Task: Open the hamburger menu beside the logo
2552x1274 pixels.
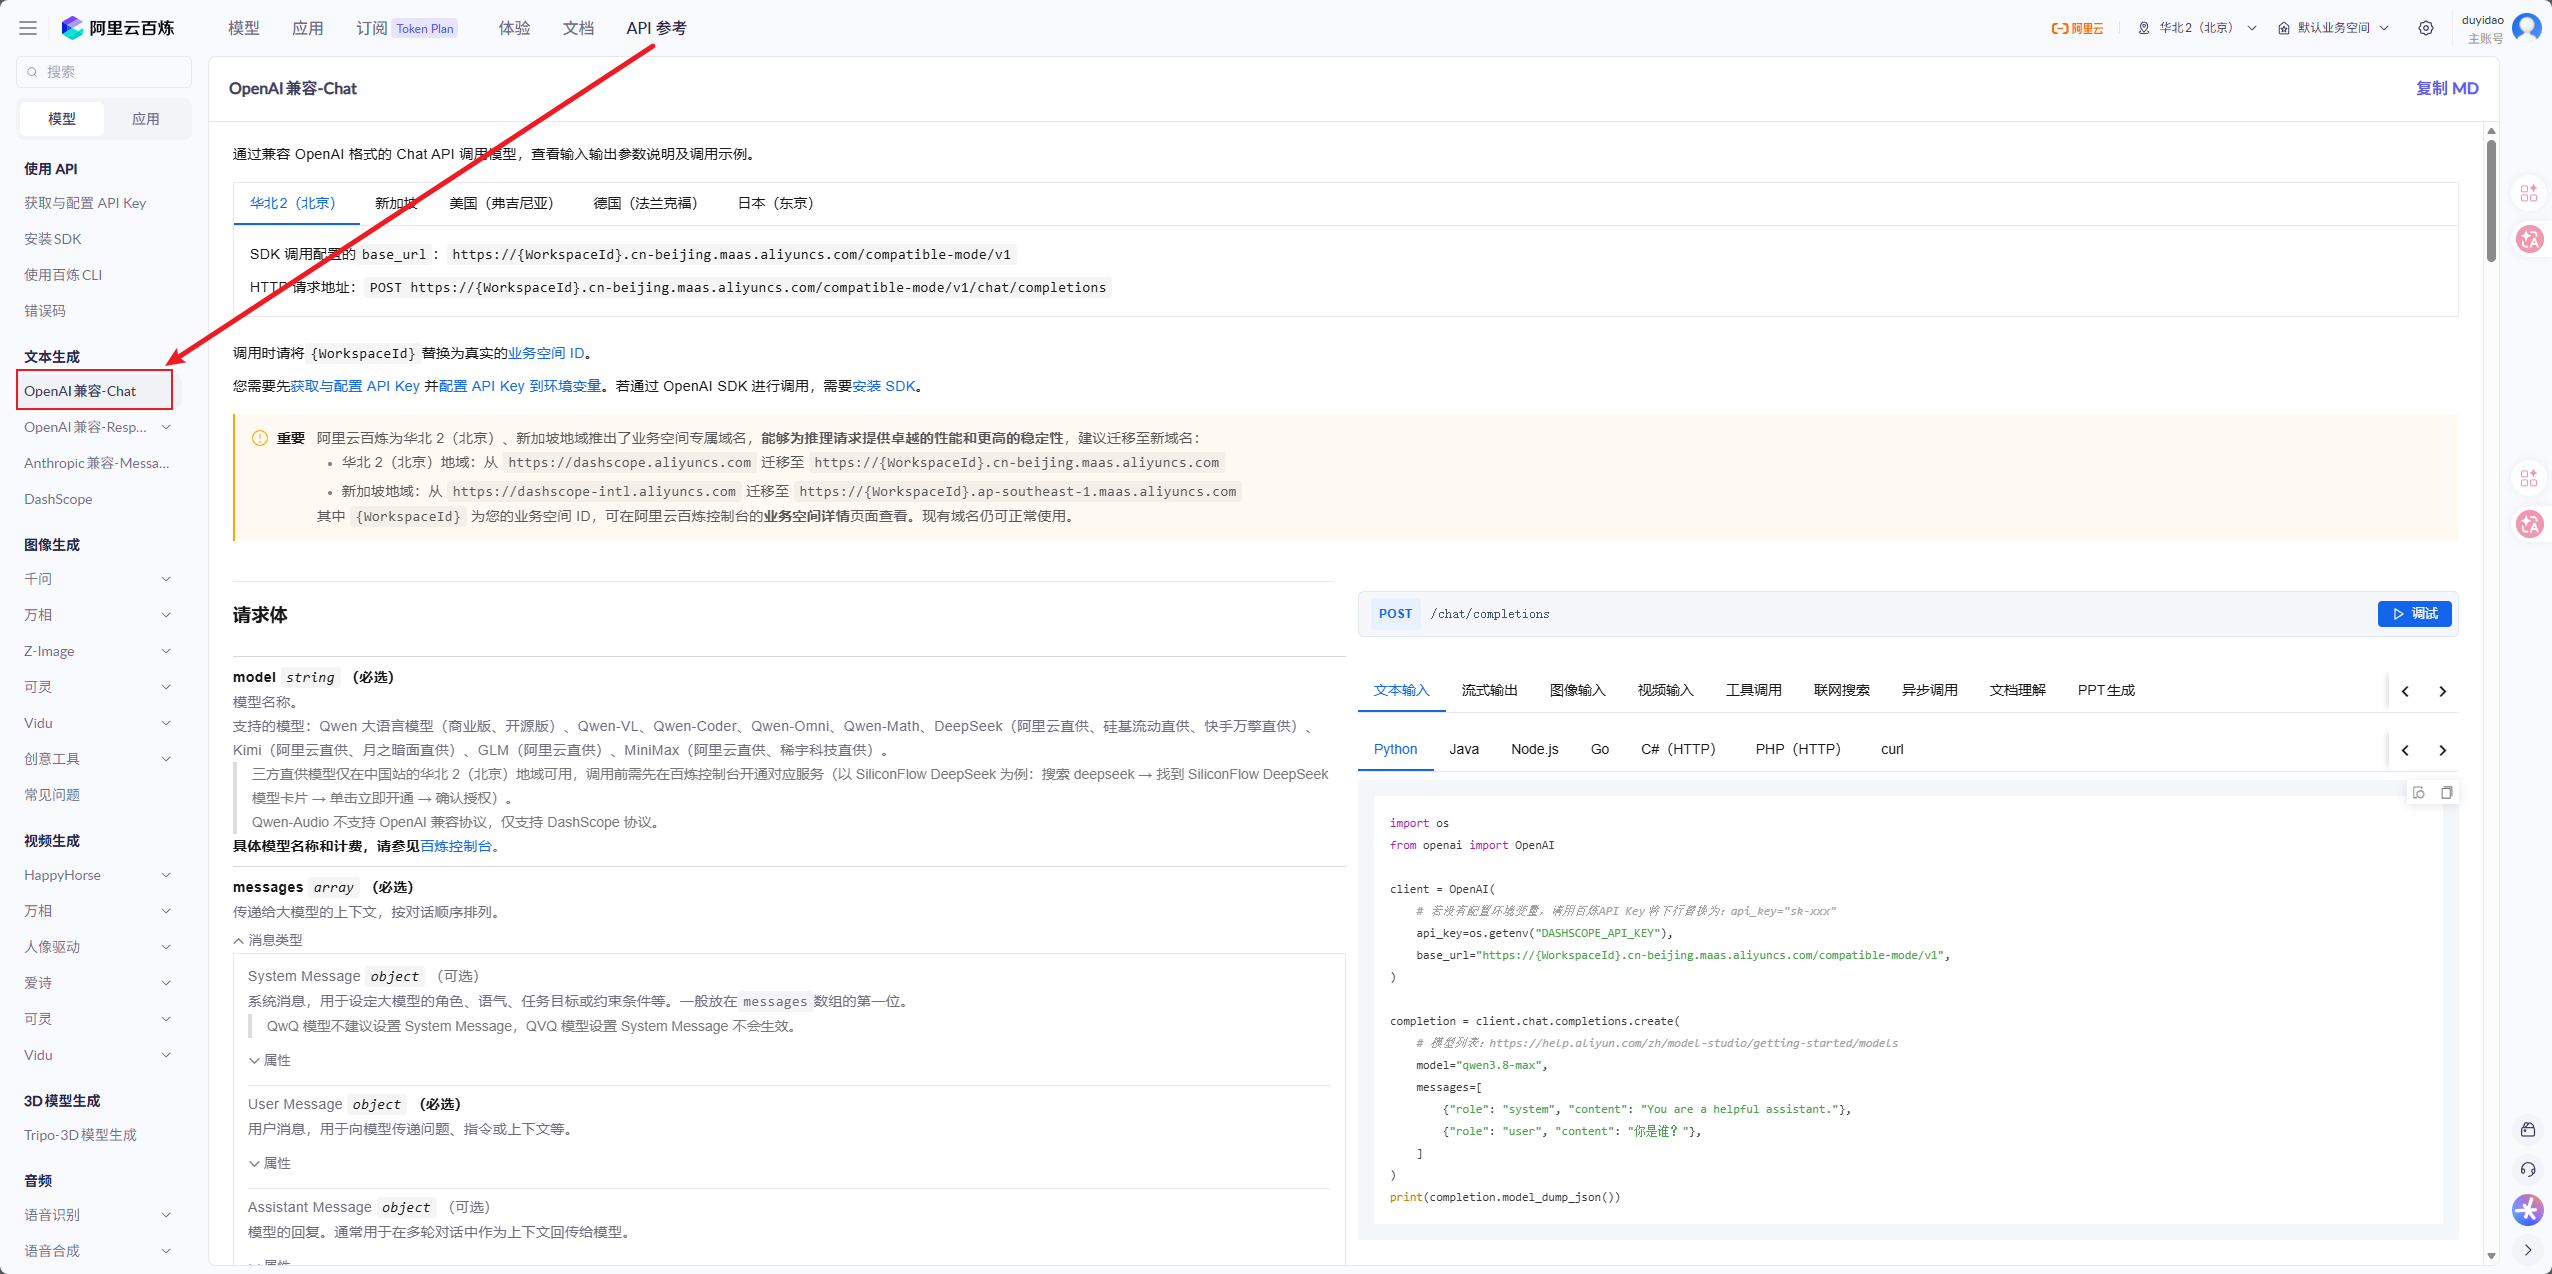Action: (28, 28)
